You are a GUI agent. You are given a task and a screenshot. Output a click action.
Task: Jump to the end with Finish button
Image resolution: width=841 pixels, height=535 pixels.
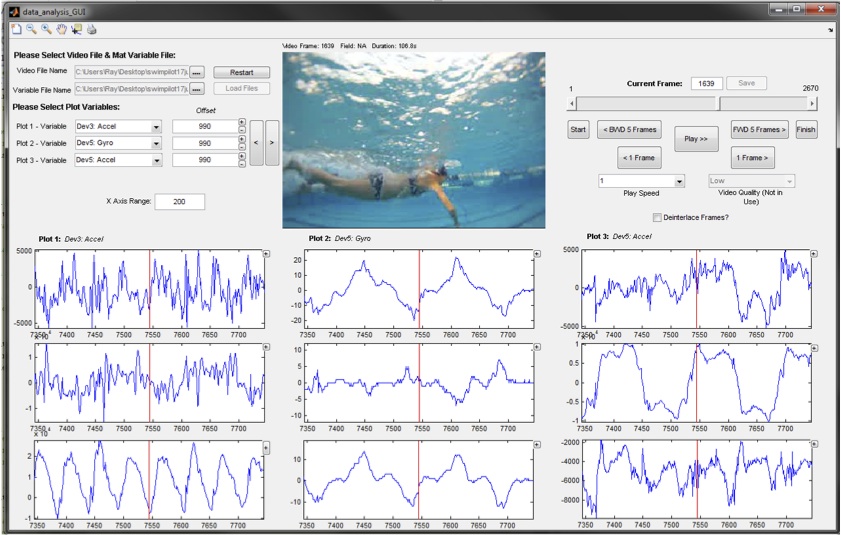[806, 130]
